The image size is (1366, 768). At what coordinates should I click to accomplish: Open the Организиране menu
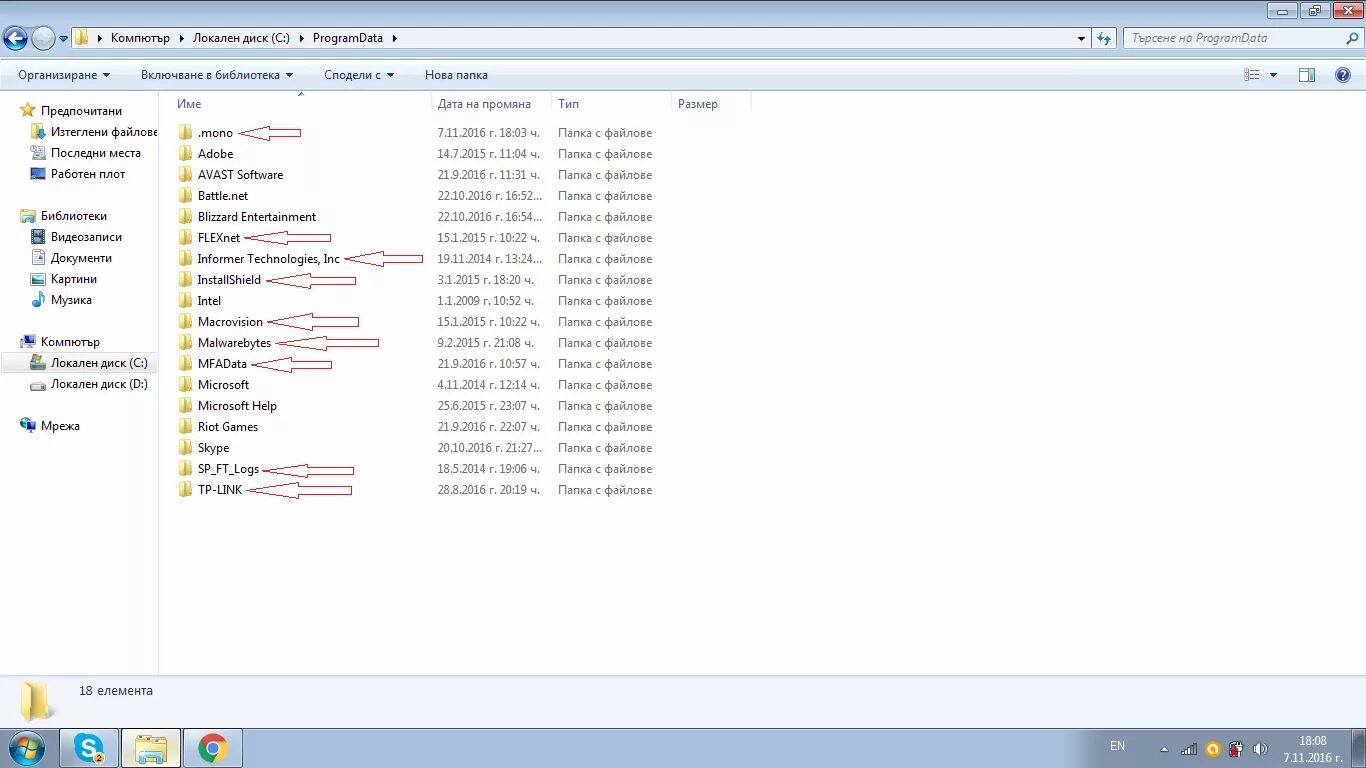(64, 75)
